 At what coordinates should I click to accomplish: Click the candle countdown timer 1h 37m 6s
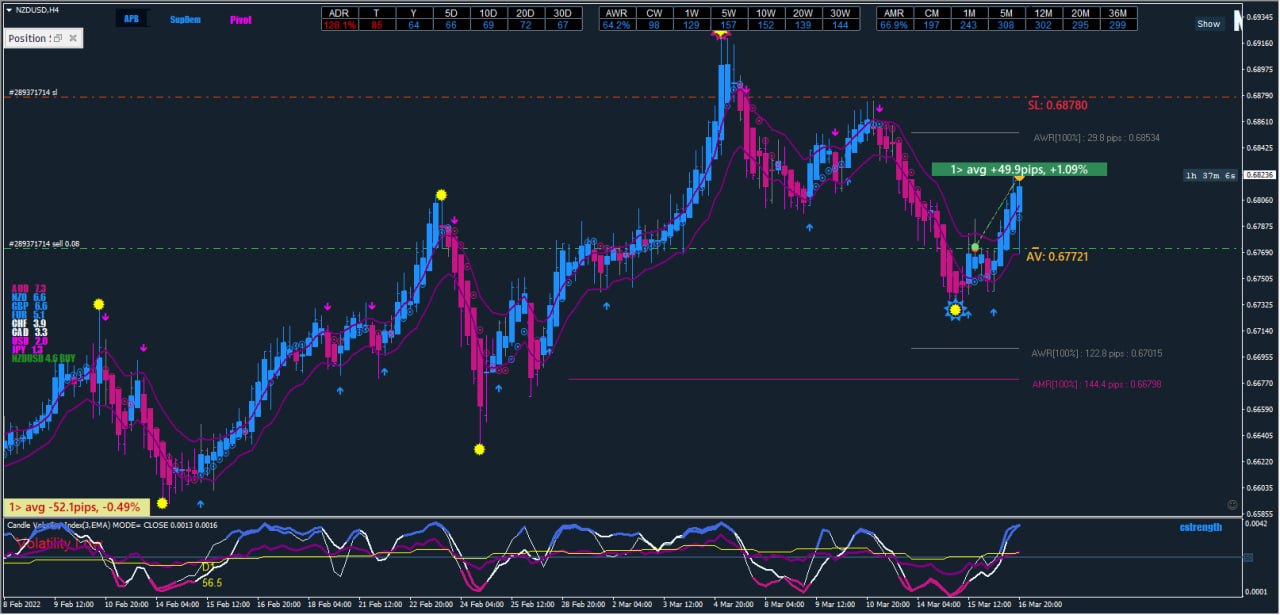point(1210,175)
